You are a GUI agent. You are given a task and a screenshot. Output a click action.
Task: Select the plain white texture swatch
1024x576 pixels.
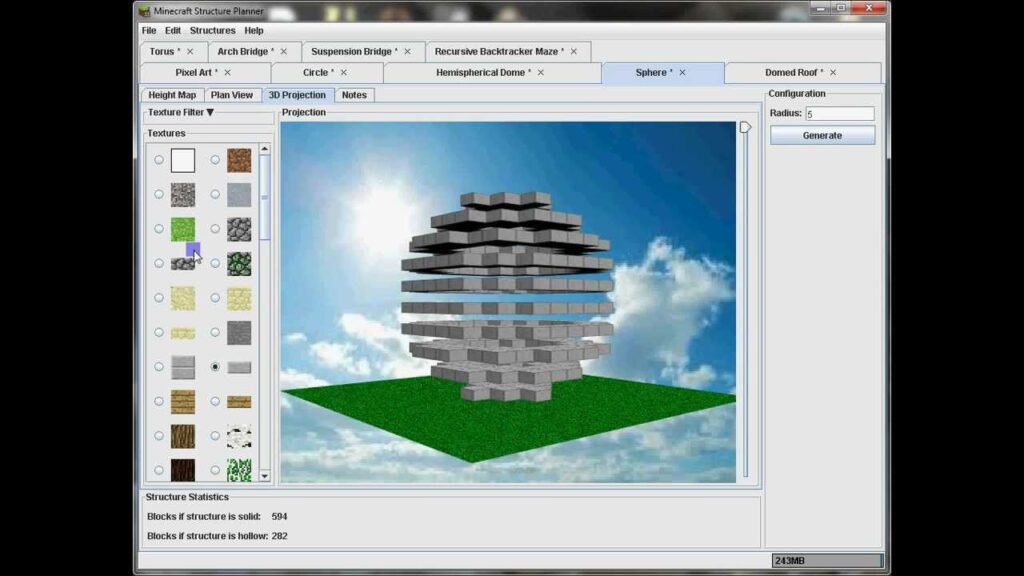(183, 160)
